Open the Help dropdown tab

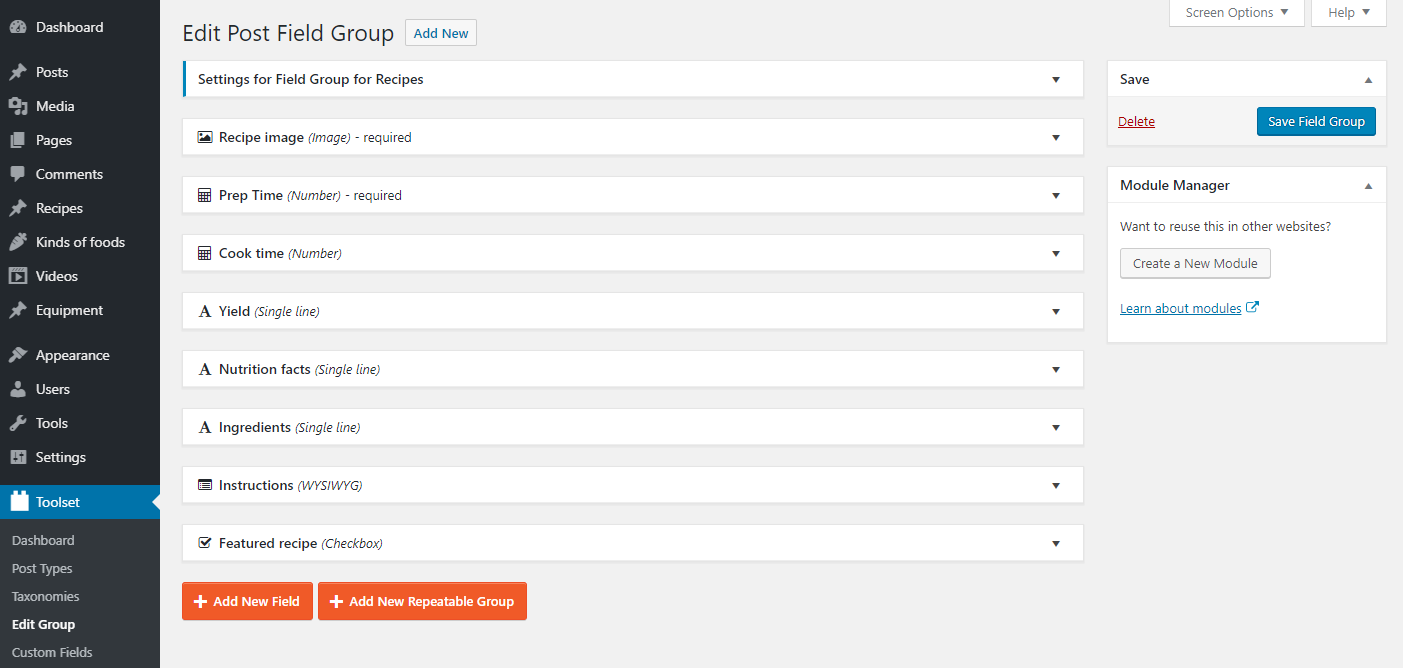1350,13
